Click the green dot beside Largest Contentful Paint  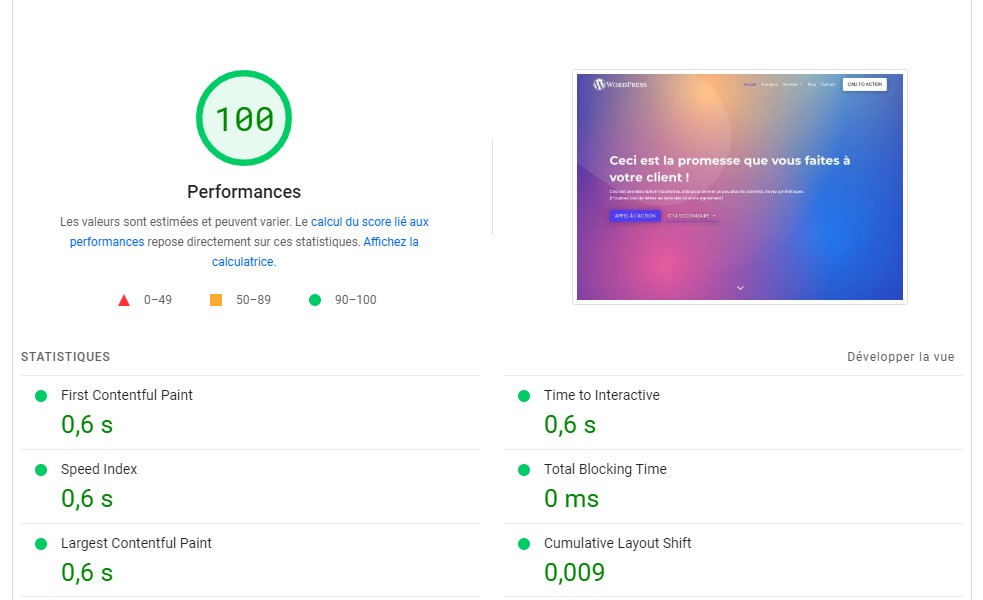click(41, 543)
